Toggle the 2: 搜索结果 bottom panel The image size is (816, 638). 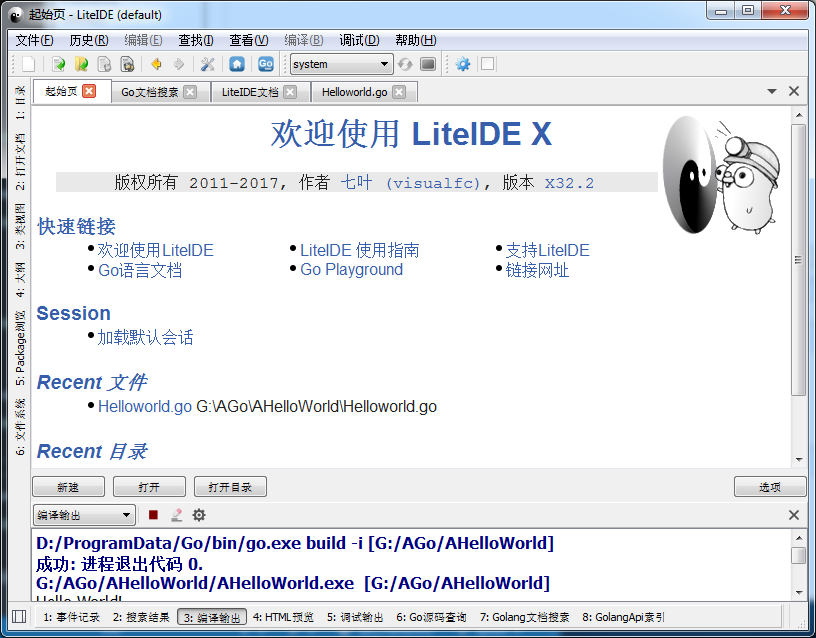tap(141, 617)
